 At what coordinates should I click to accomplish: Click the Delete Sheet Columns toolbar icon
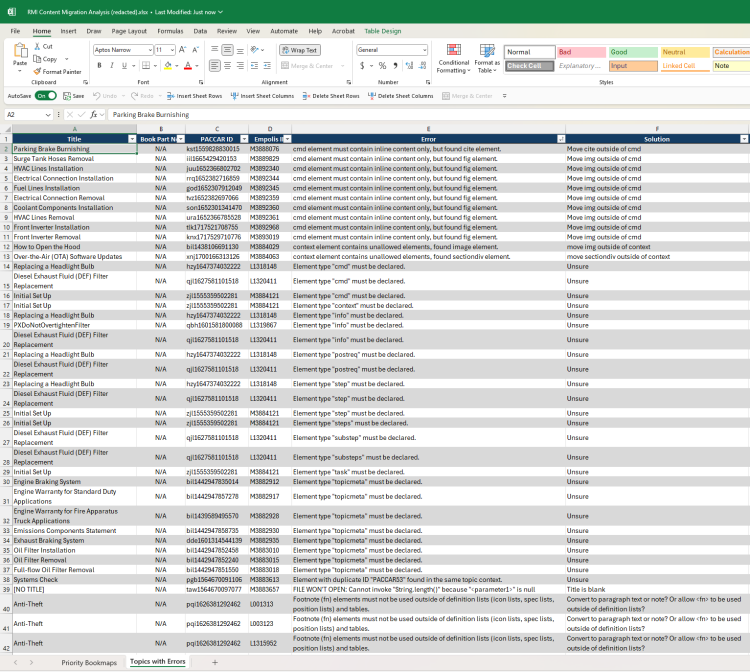[372, 96]
